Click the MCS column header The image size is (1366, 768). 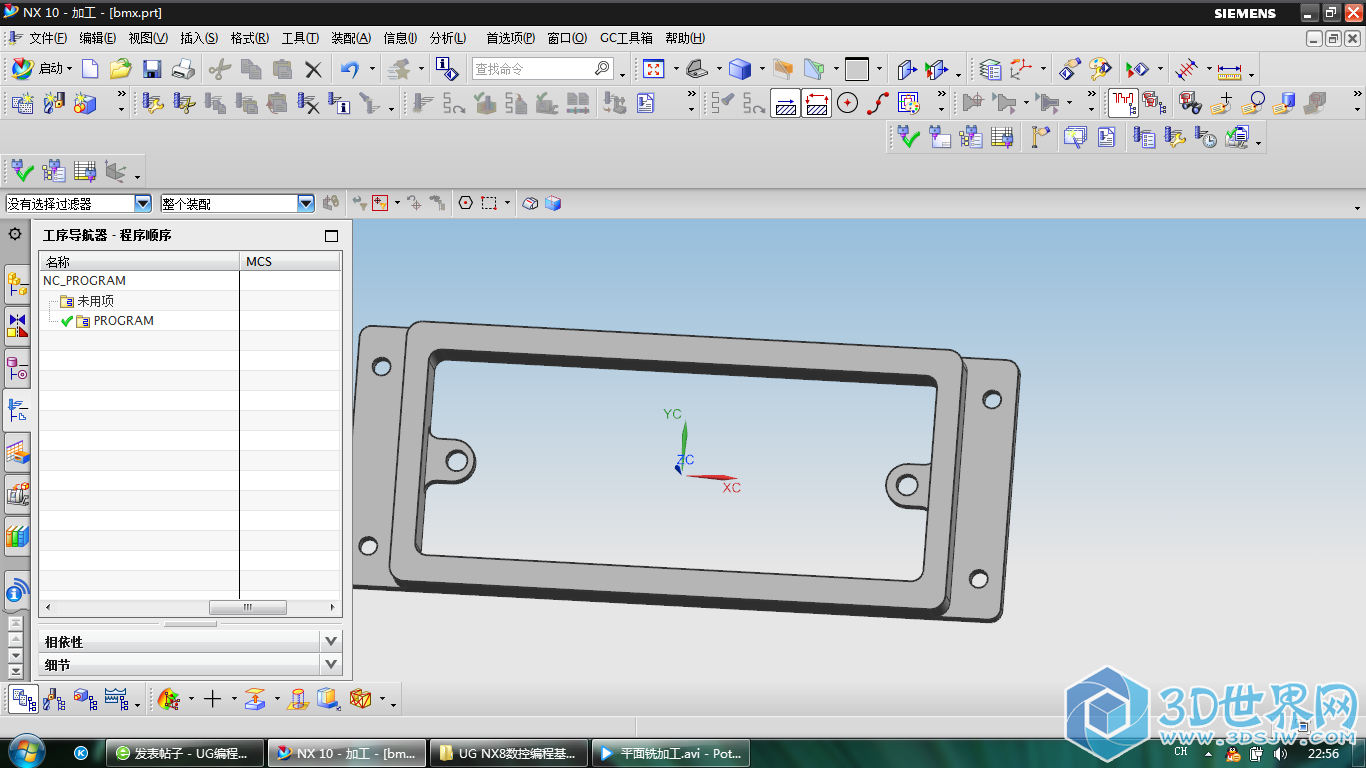pyautogui.click(x=290, y=261)
